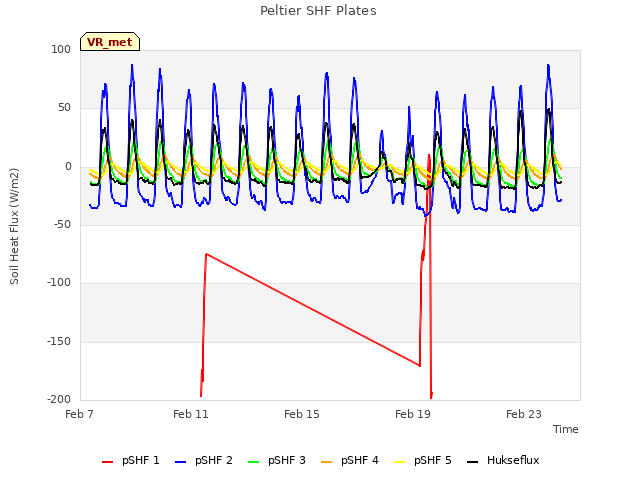Click the black Hukseflux legend swatch
The width and height of the screenshot is (640, 480).
click(x=472, y=462)
